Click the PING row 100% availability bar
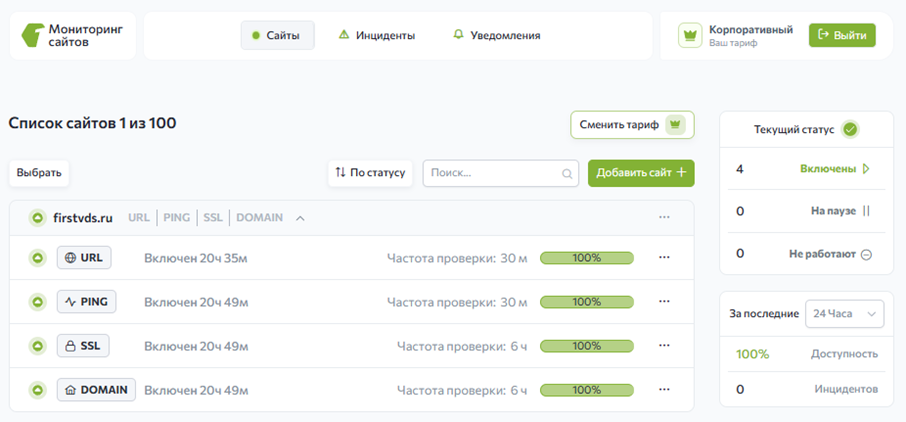 coord(586,302)
